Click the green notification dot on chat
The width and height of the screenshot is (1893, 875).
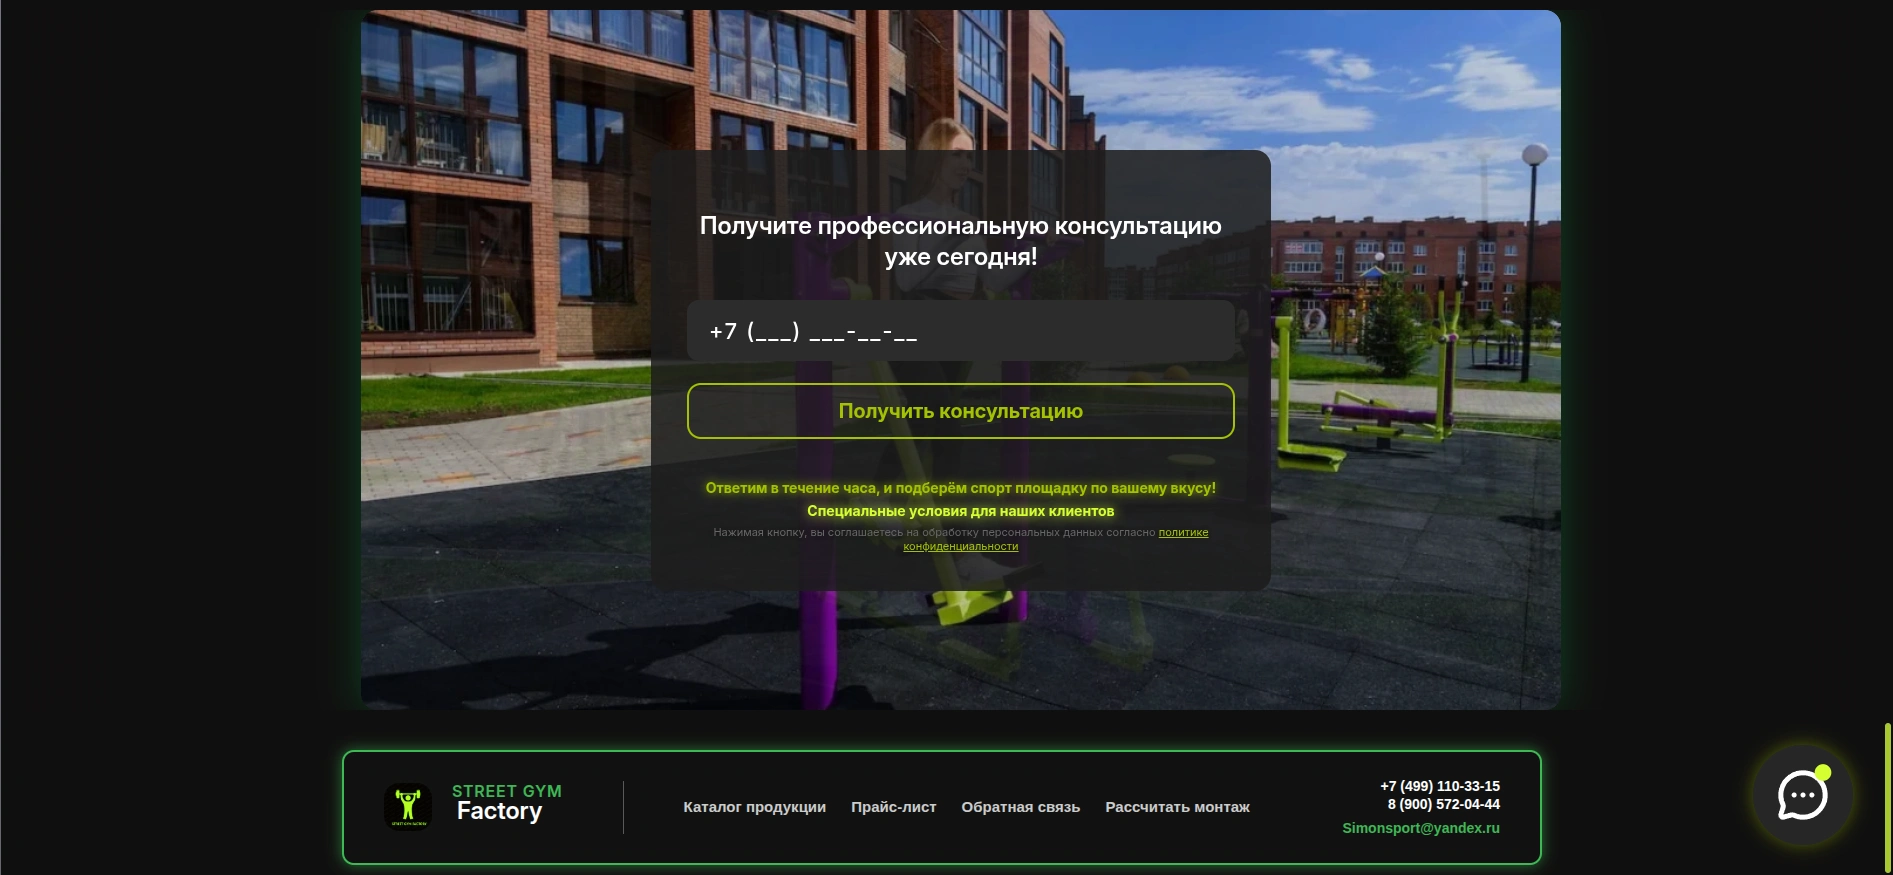click(1823, 772)
